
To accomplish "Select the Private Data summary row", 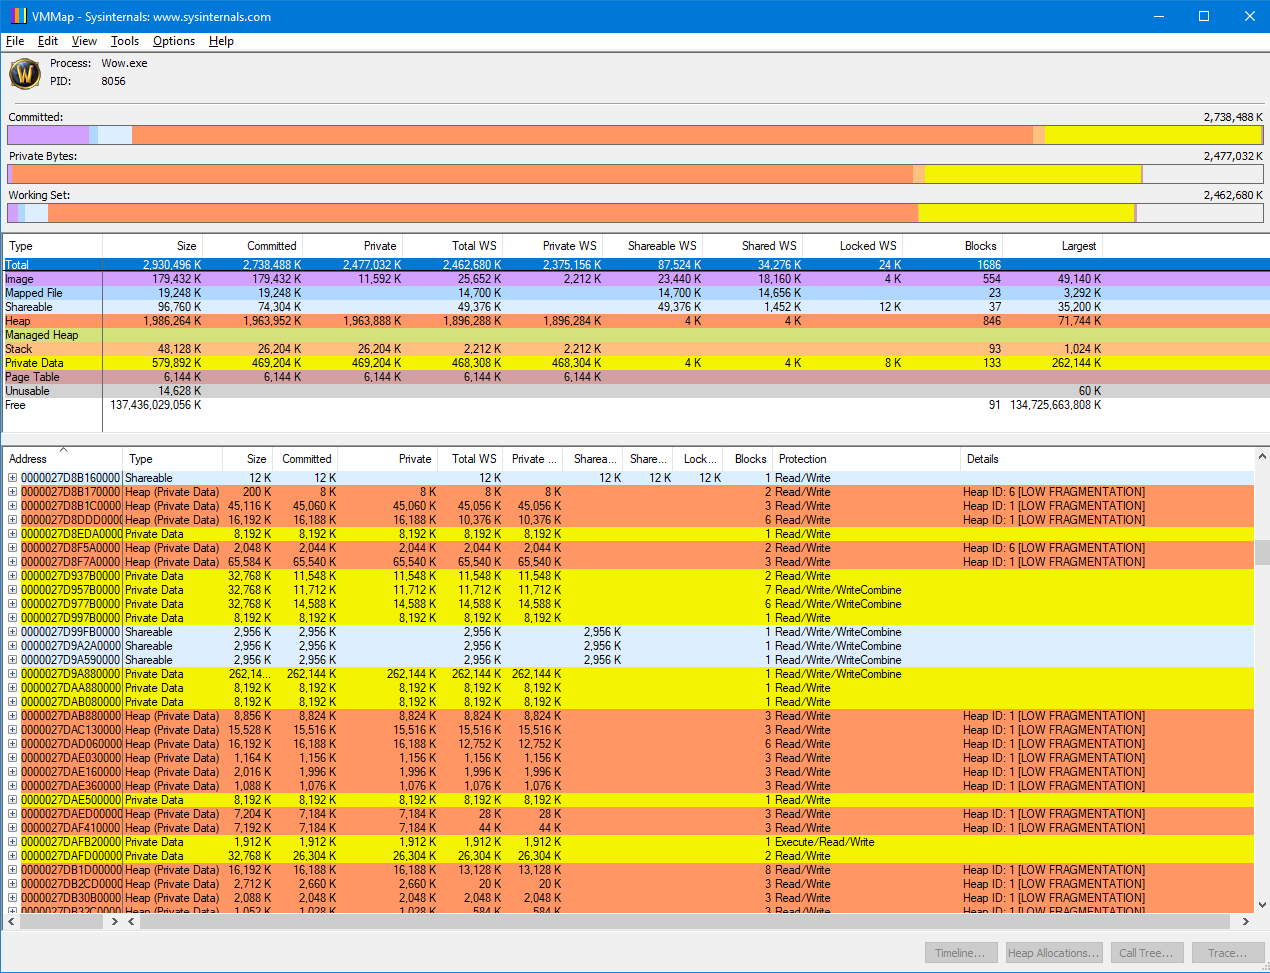I will (x=34, y=363).
